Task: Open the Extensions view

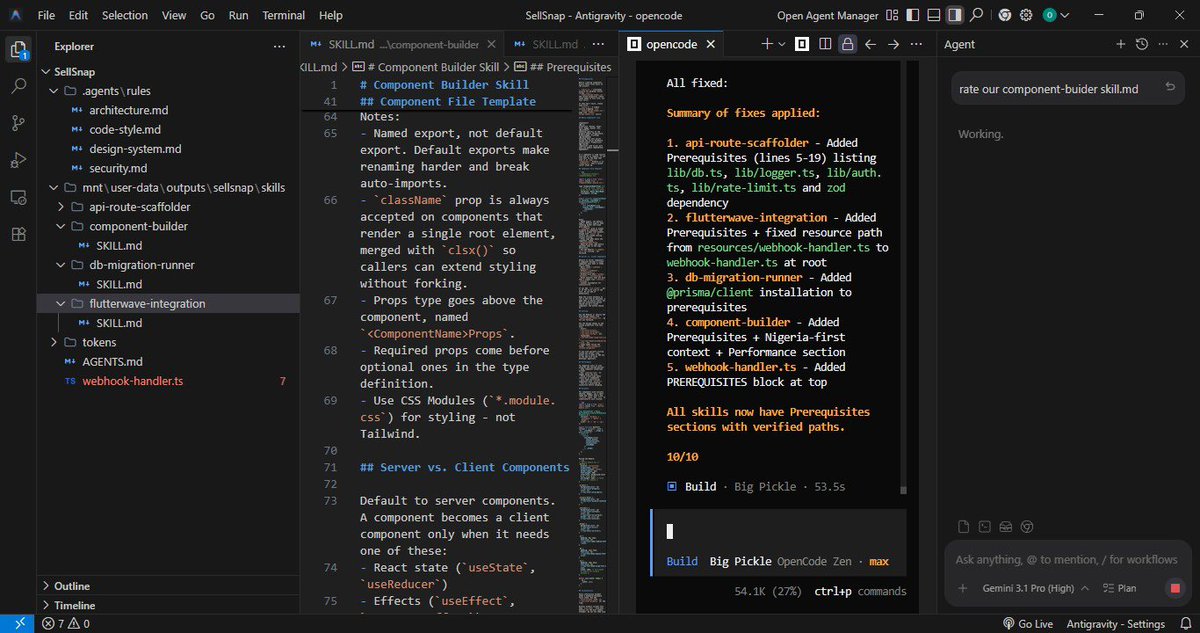Action: click(18, 233)
